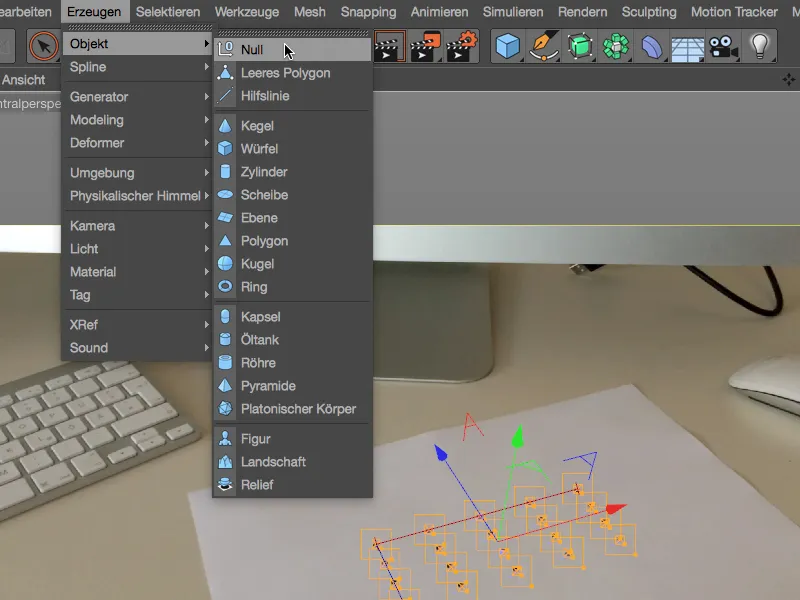The height and width of the screenshot is (600, 800).
Task: Create a Kugel sphere object
Action: [x=292, y=264]
